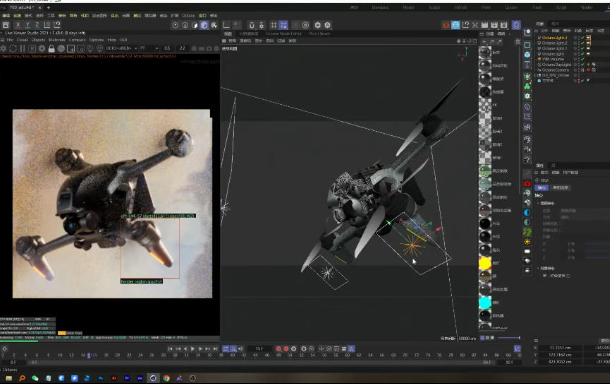Open the PT render mode dropdown
The width and height of the screenshot is (610, 384).
pos(149,48)
